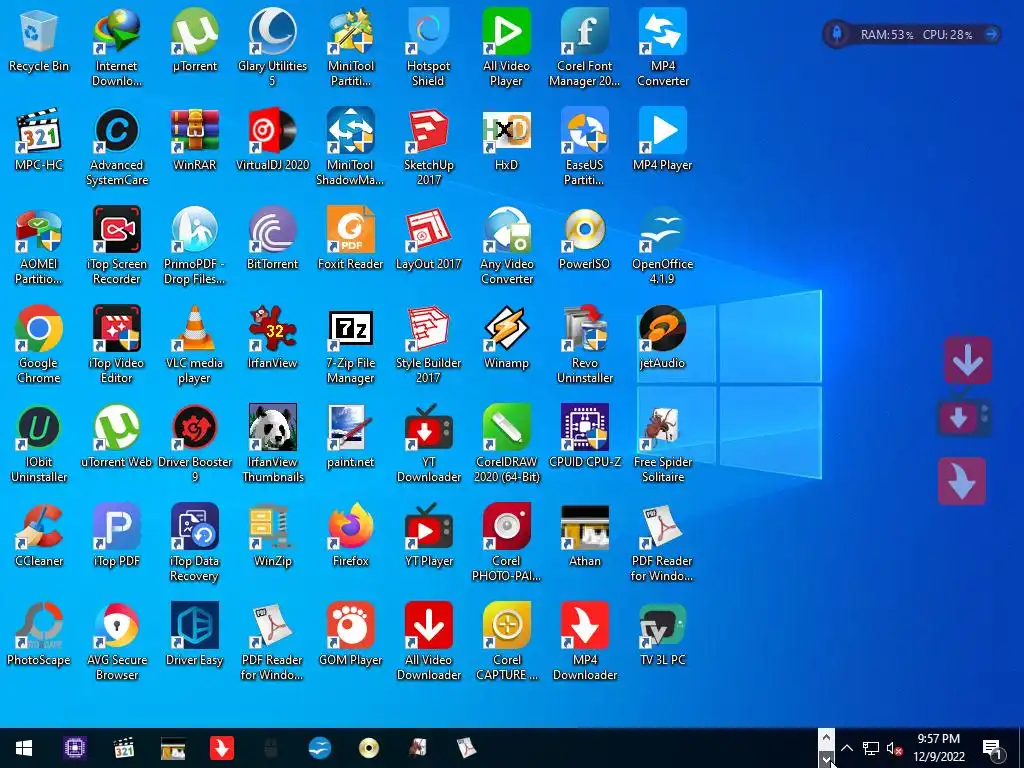Select iTop Video Editor icon
This screenshot has height=768, width=1024.
[117, 345]
